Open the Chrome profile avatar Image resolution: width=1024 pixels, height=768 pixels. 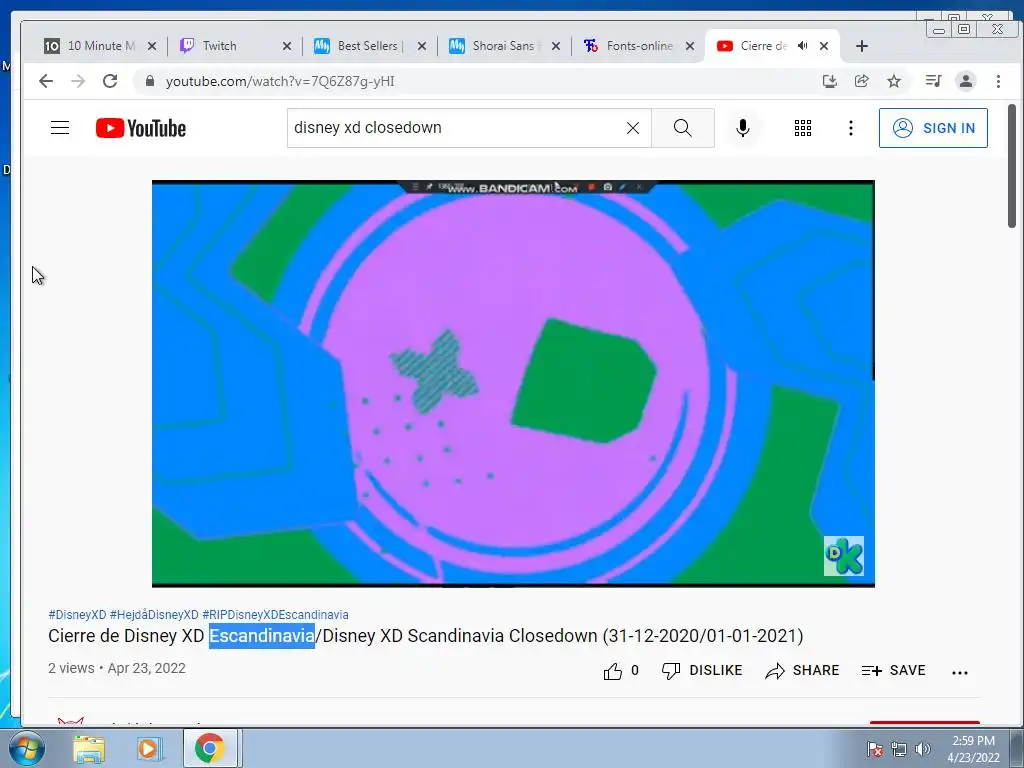pos(965,81)
